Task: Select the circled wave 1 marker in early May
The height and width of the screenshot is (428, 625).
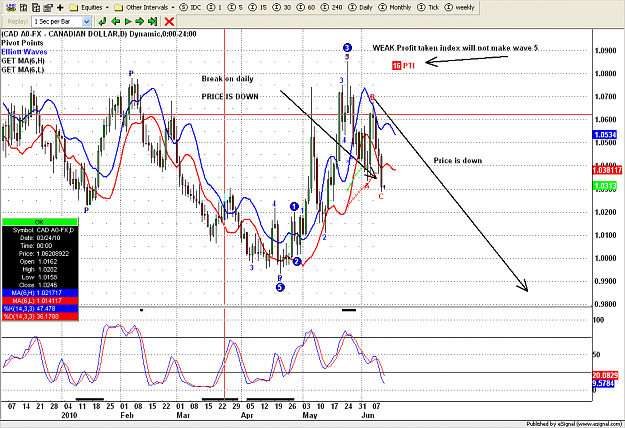Action: coord(294,206)
